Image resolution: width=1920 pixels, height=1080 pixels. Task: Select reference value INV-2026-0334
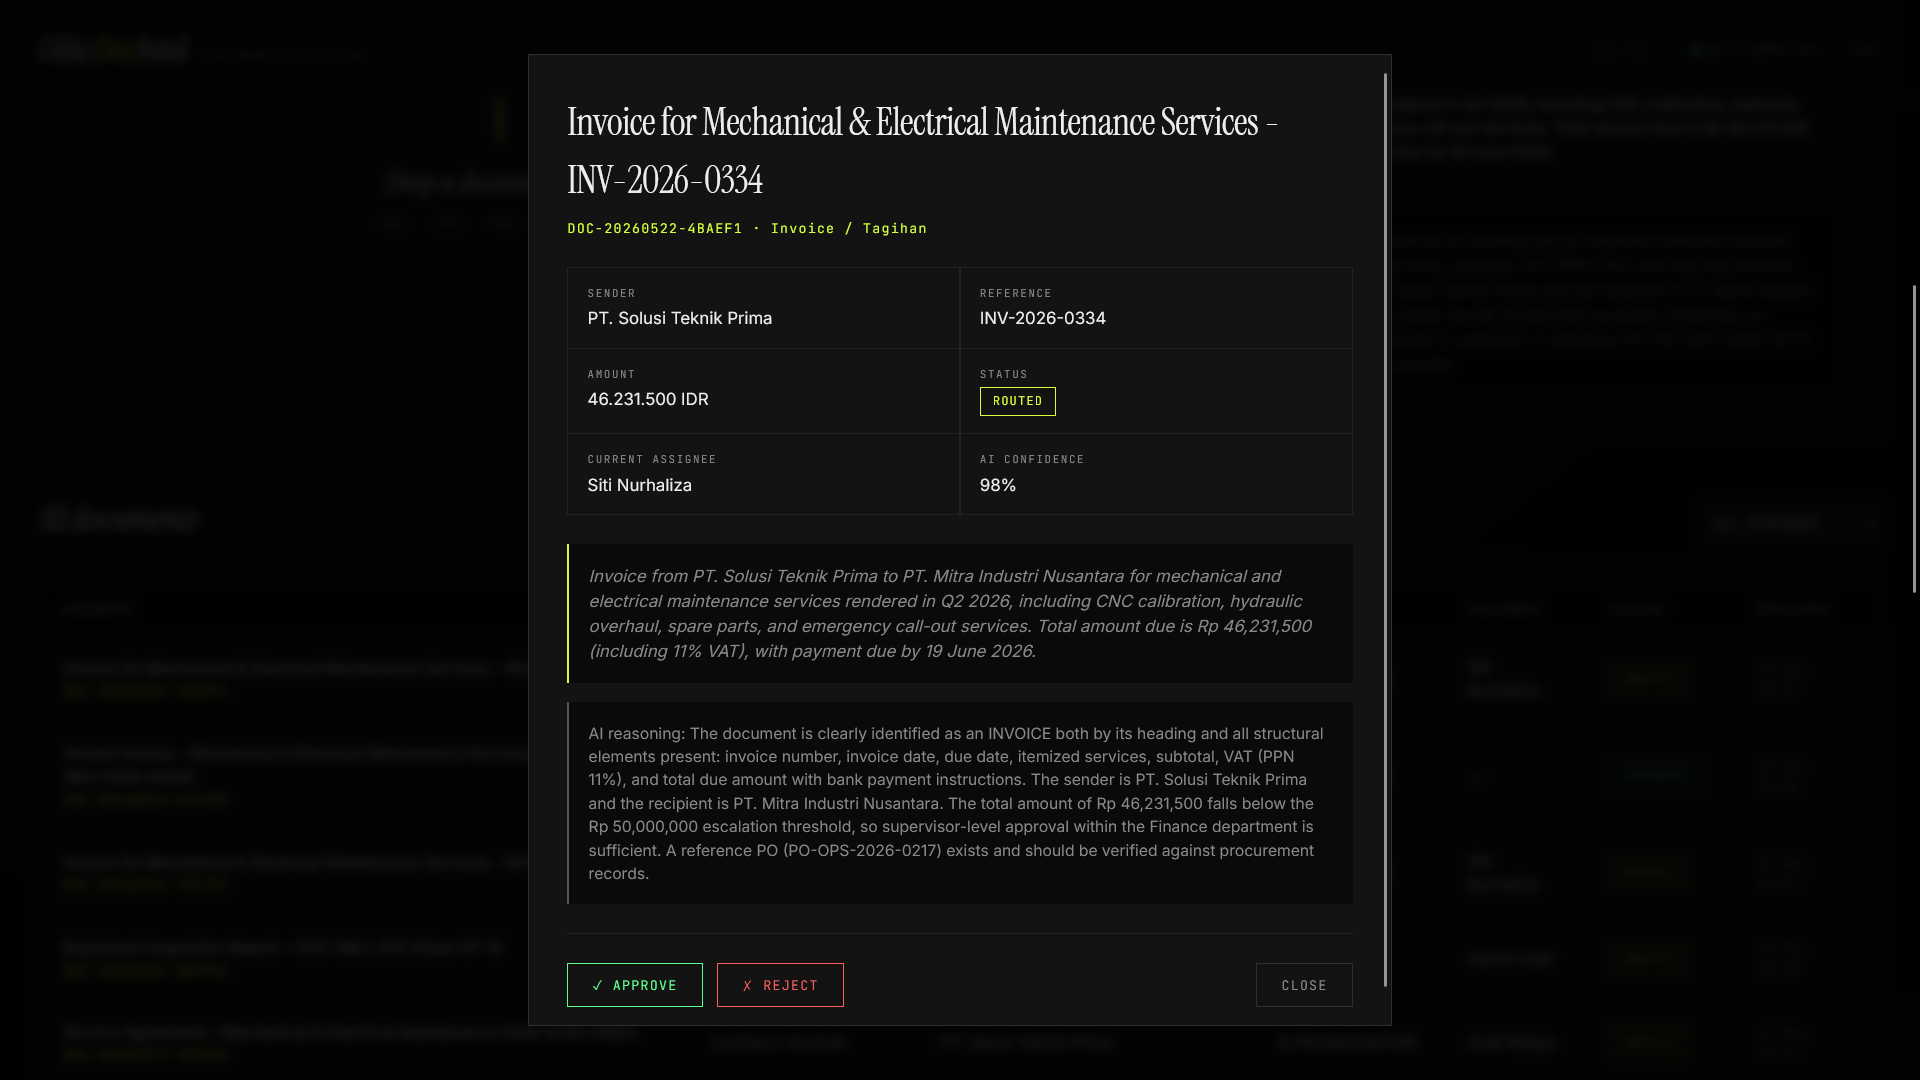point(1043,318)
